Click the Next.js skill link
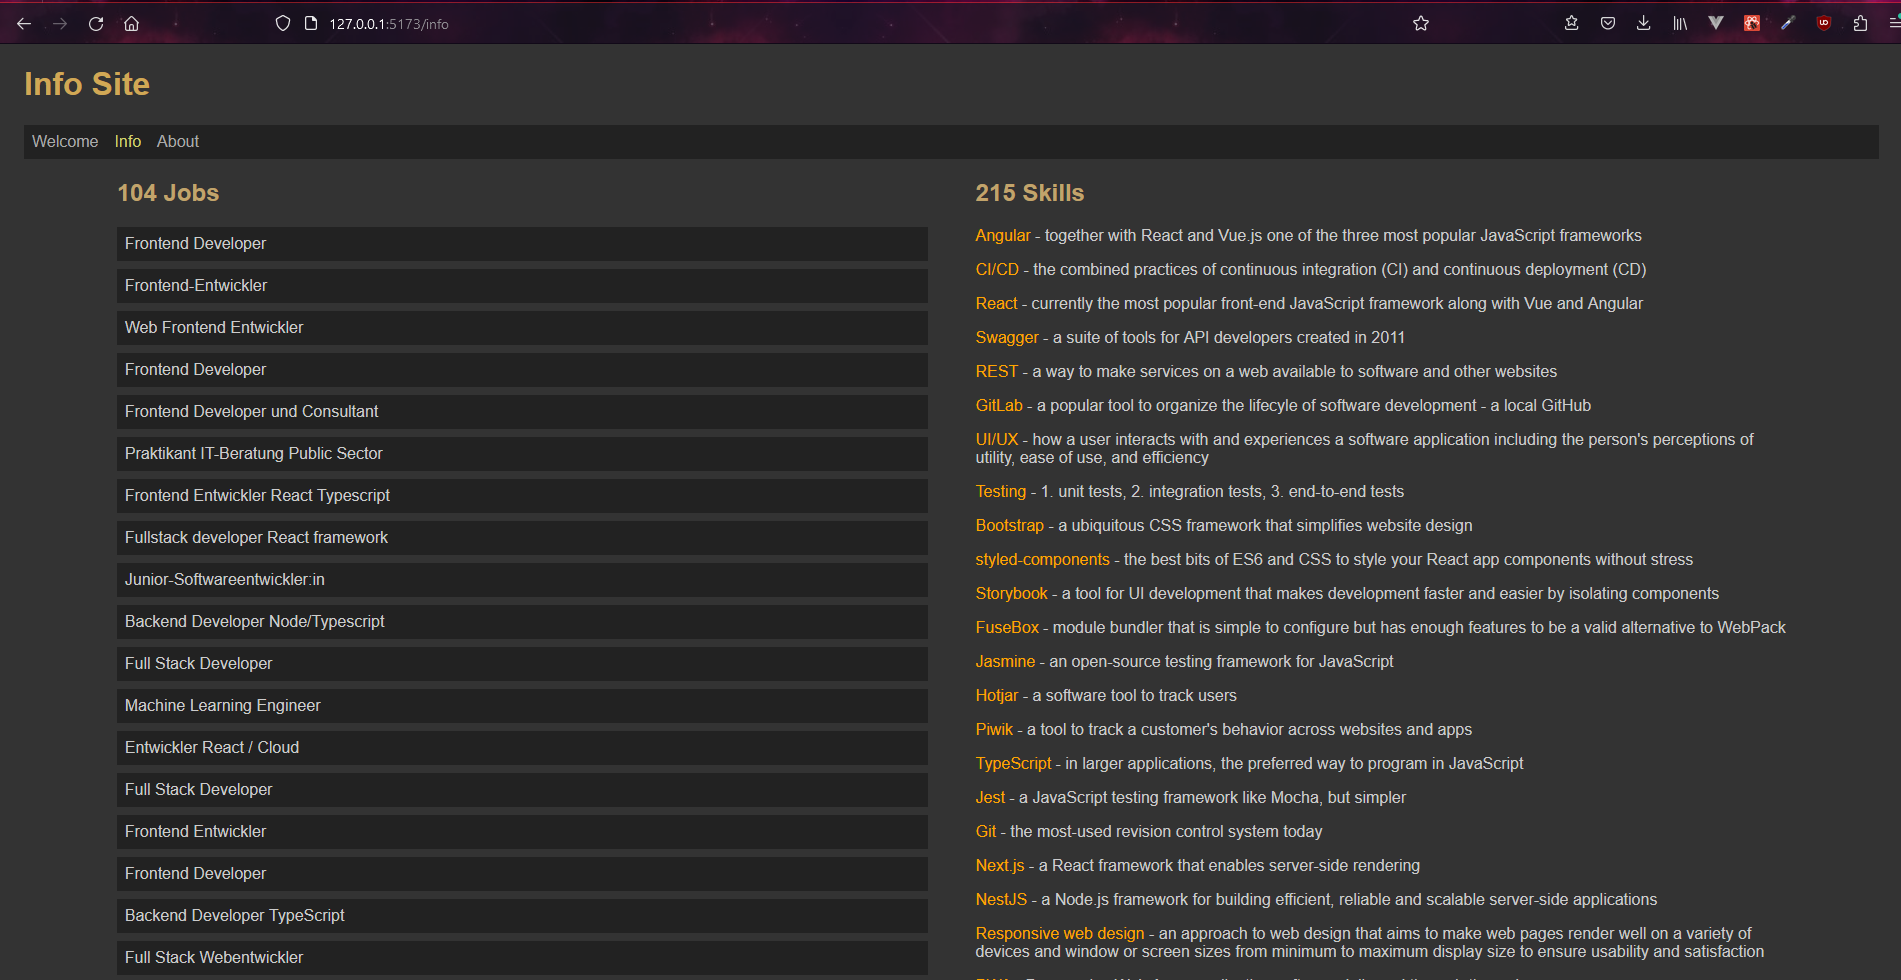 coord(1000,866)
